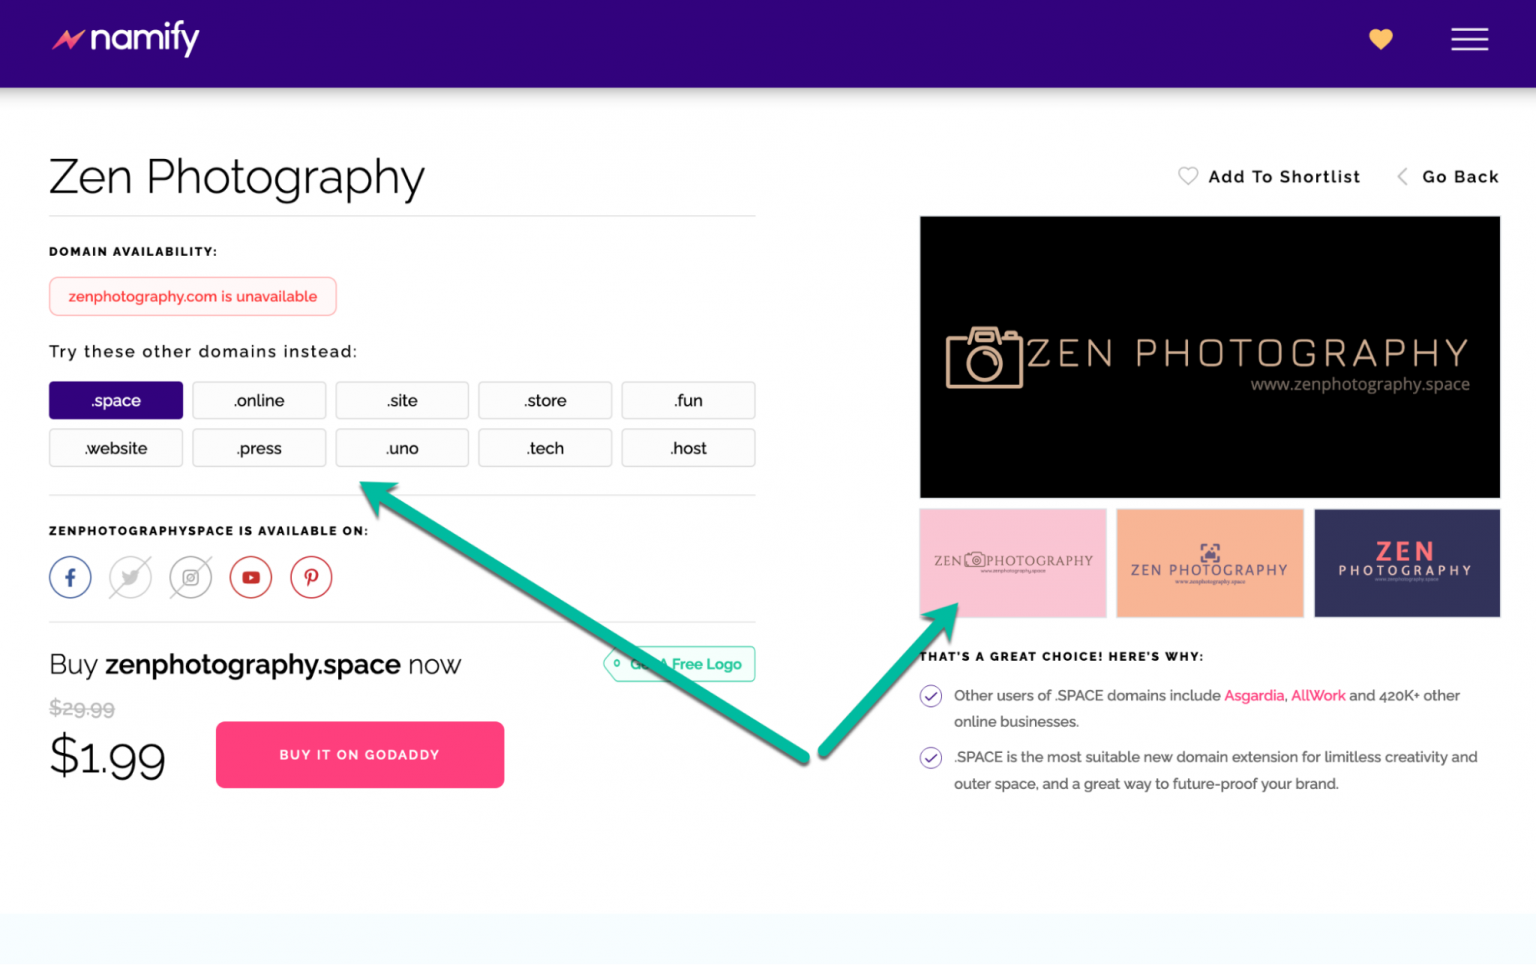
Task: Select the pink logo thumbnail
Action: [1012, 563]
